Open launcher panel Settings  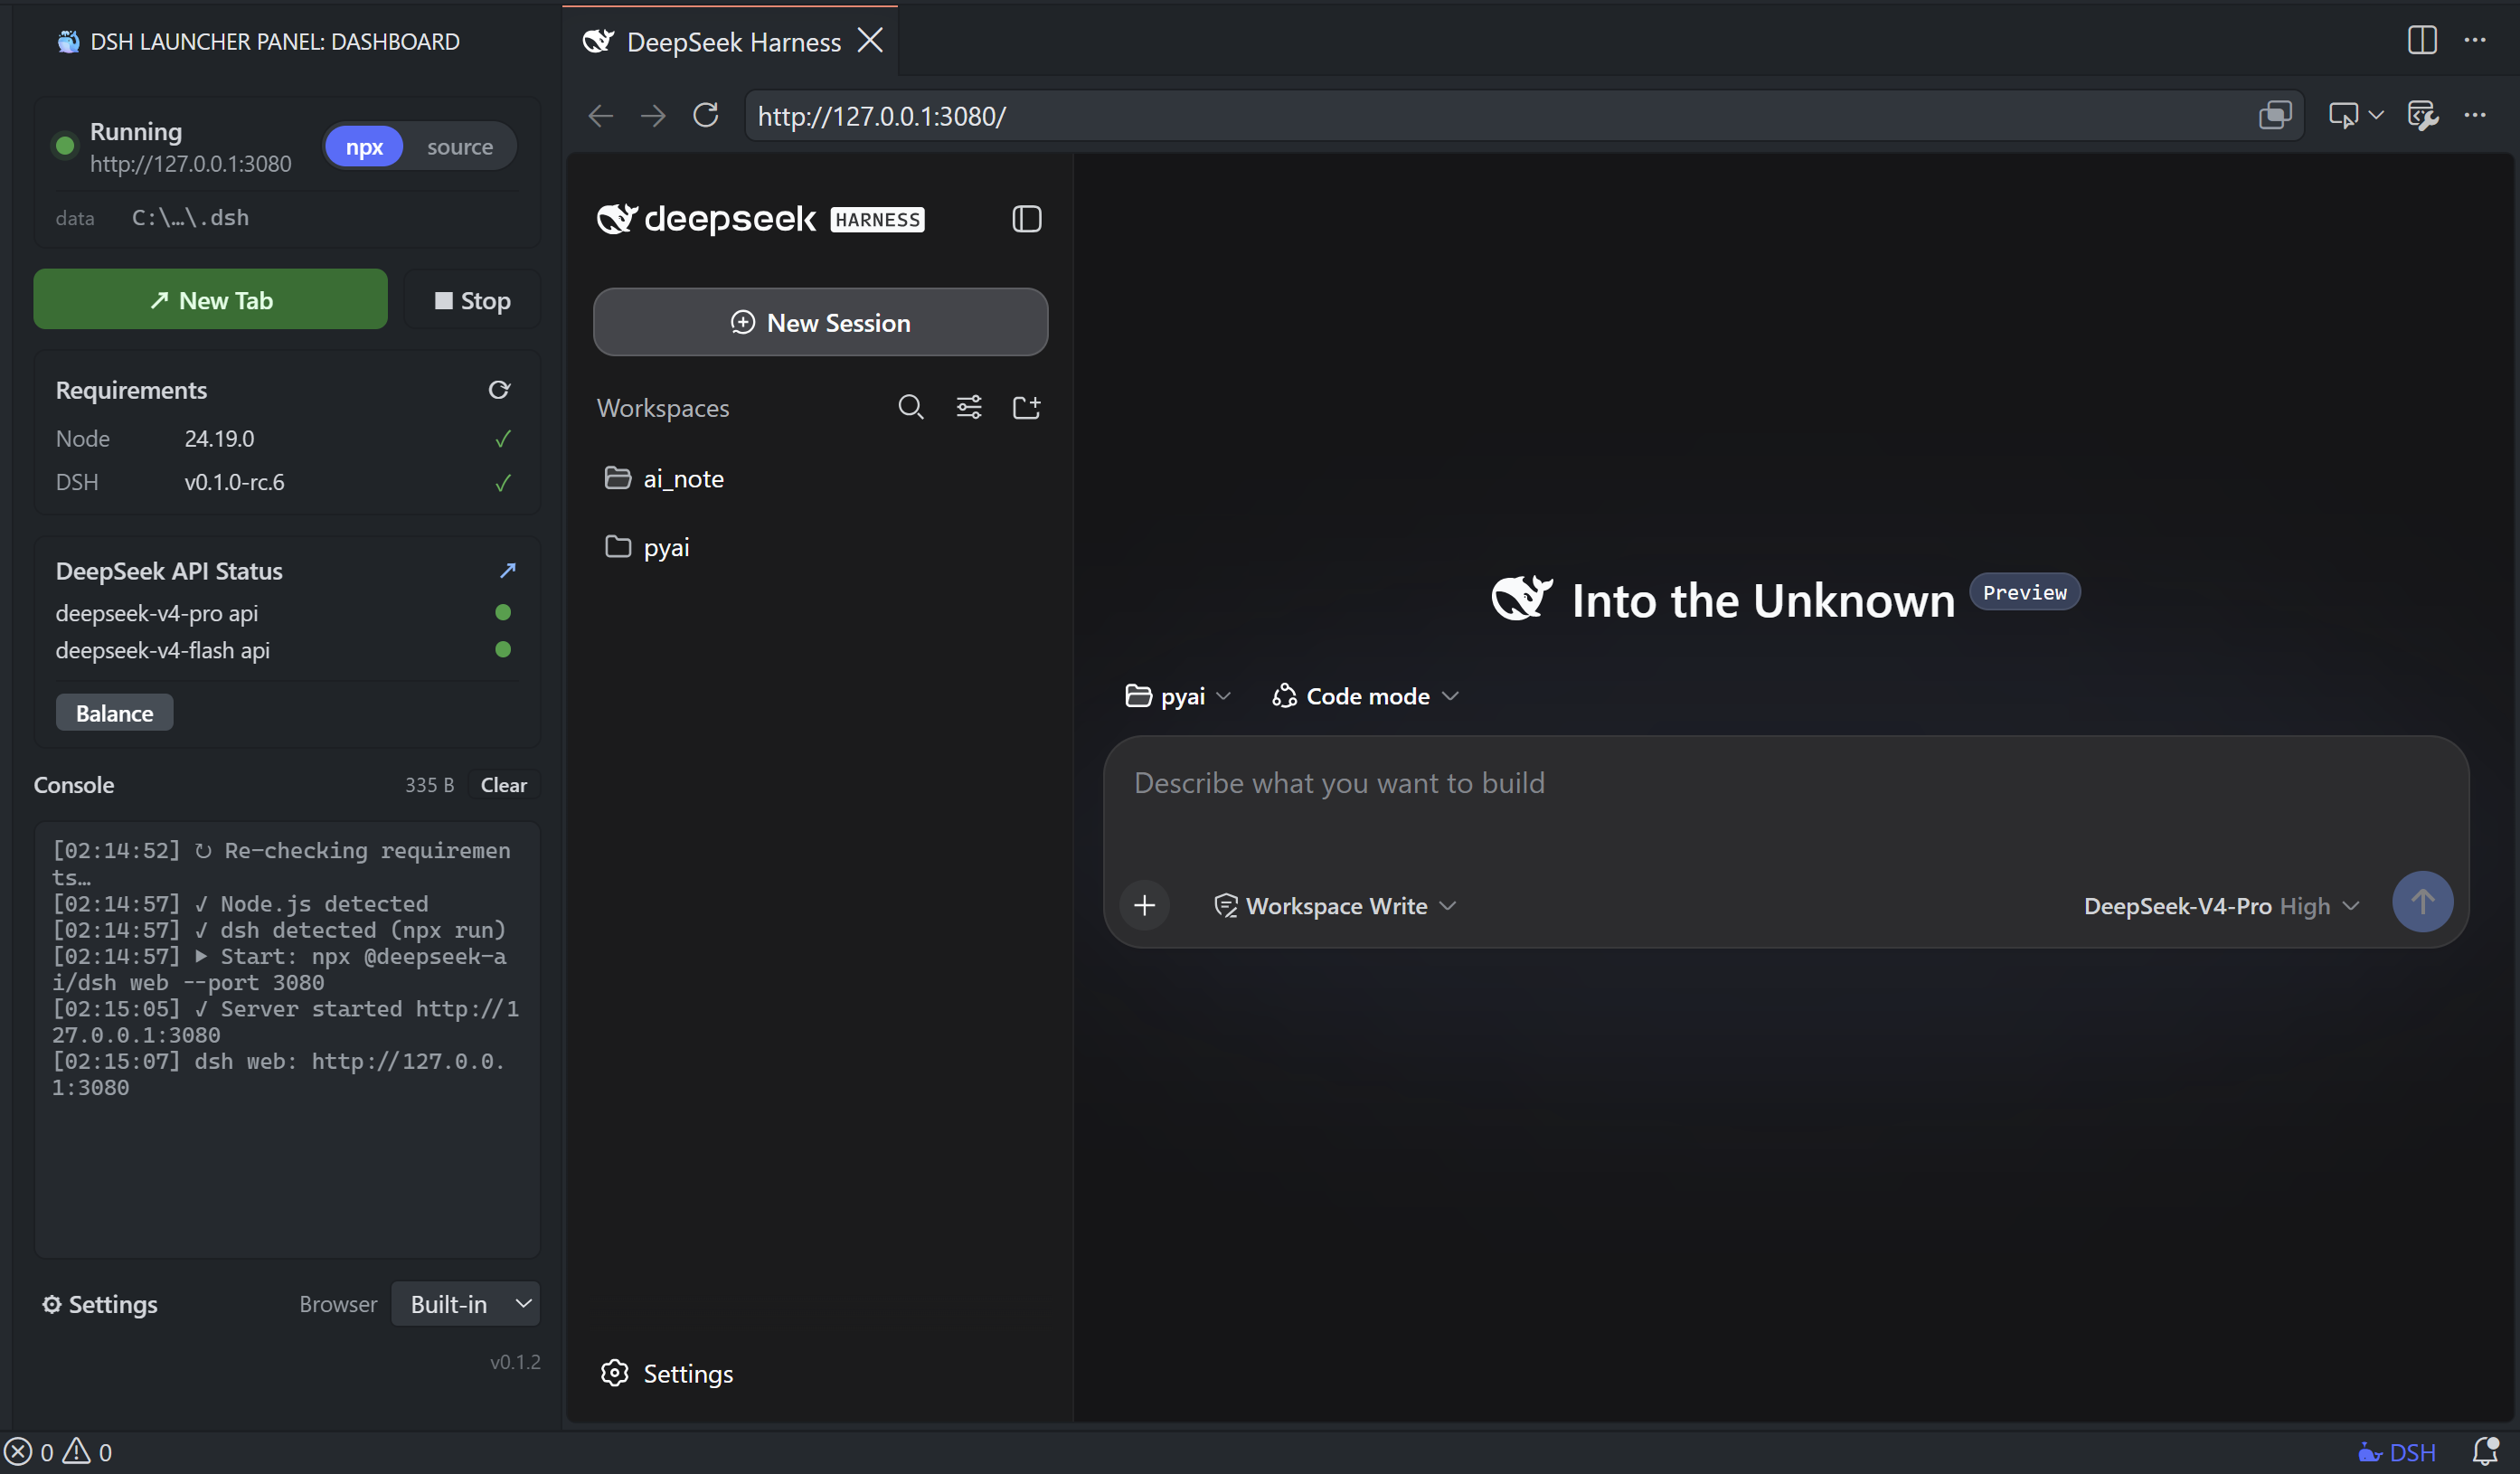click(100, 1304)
